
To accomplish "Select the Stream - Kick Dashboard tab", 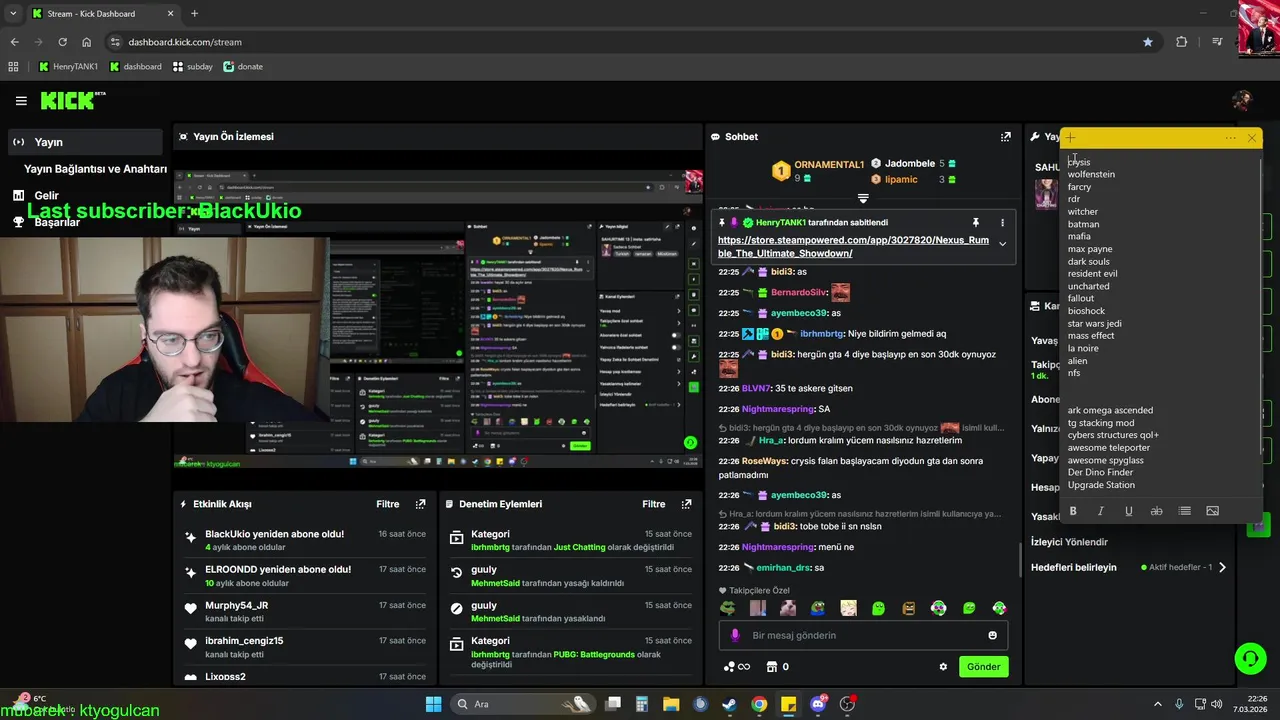I will point(103,14).
